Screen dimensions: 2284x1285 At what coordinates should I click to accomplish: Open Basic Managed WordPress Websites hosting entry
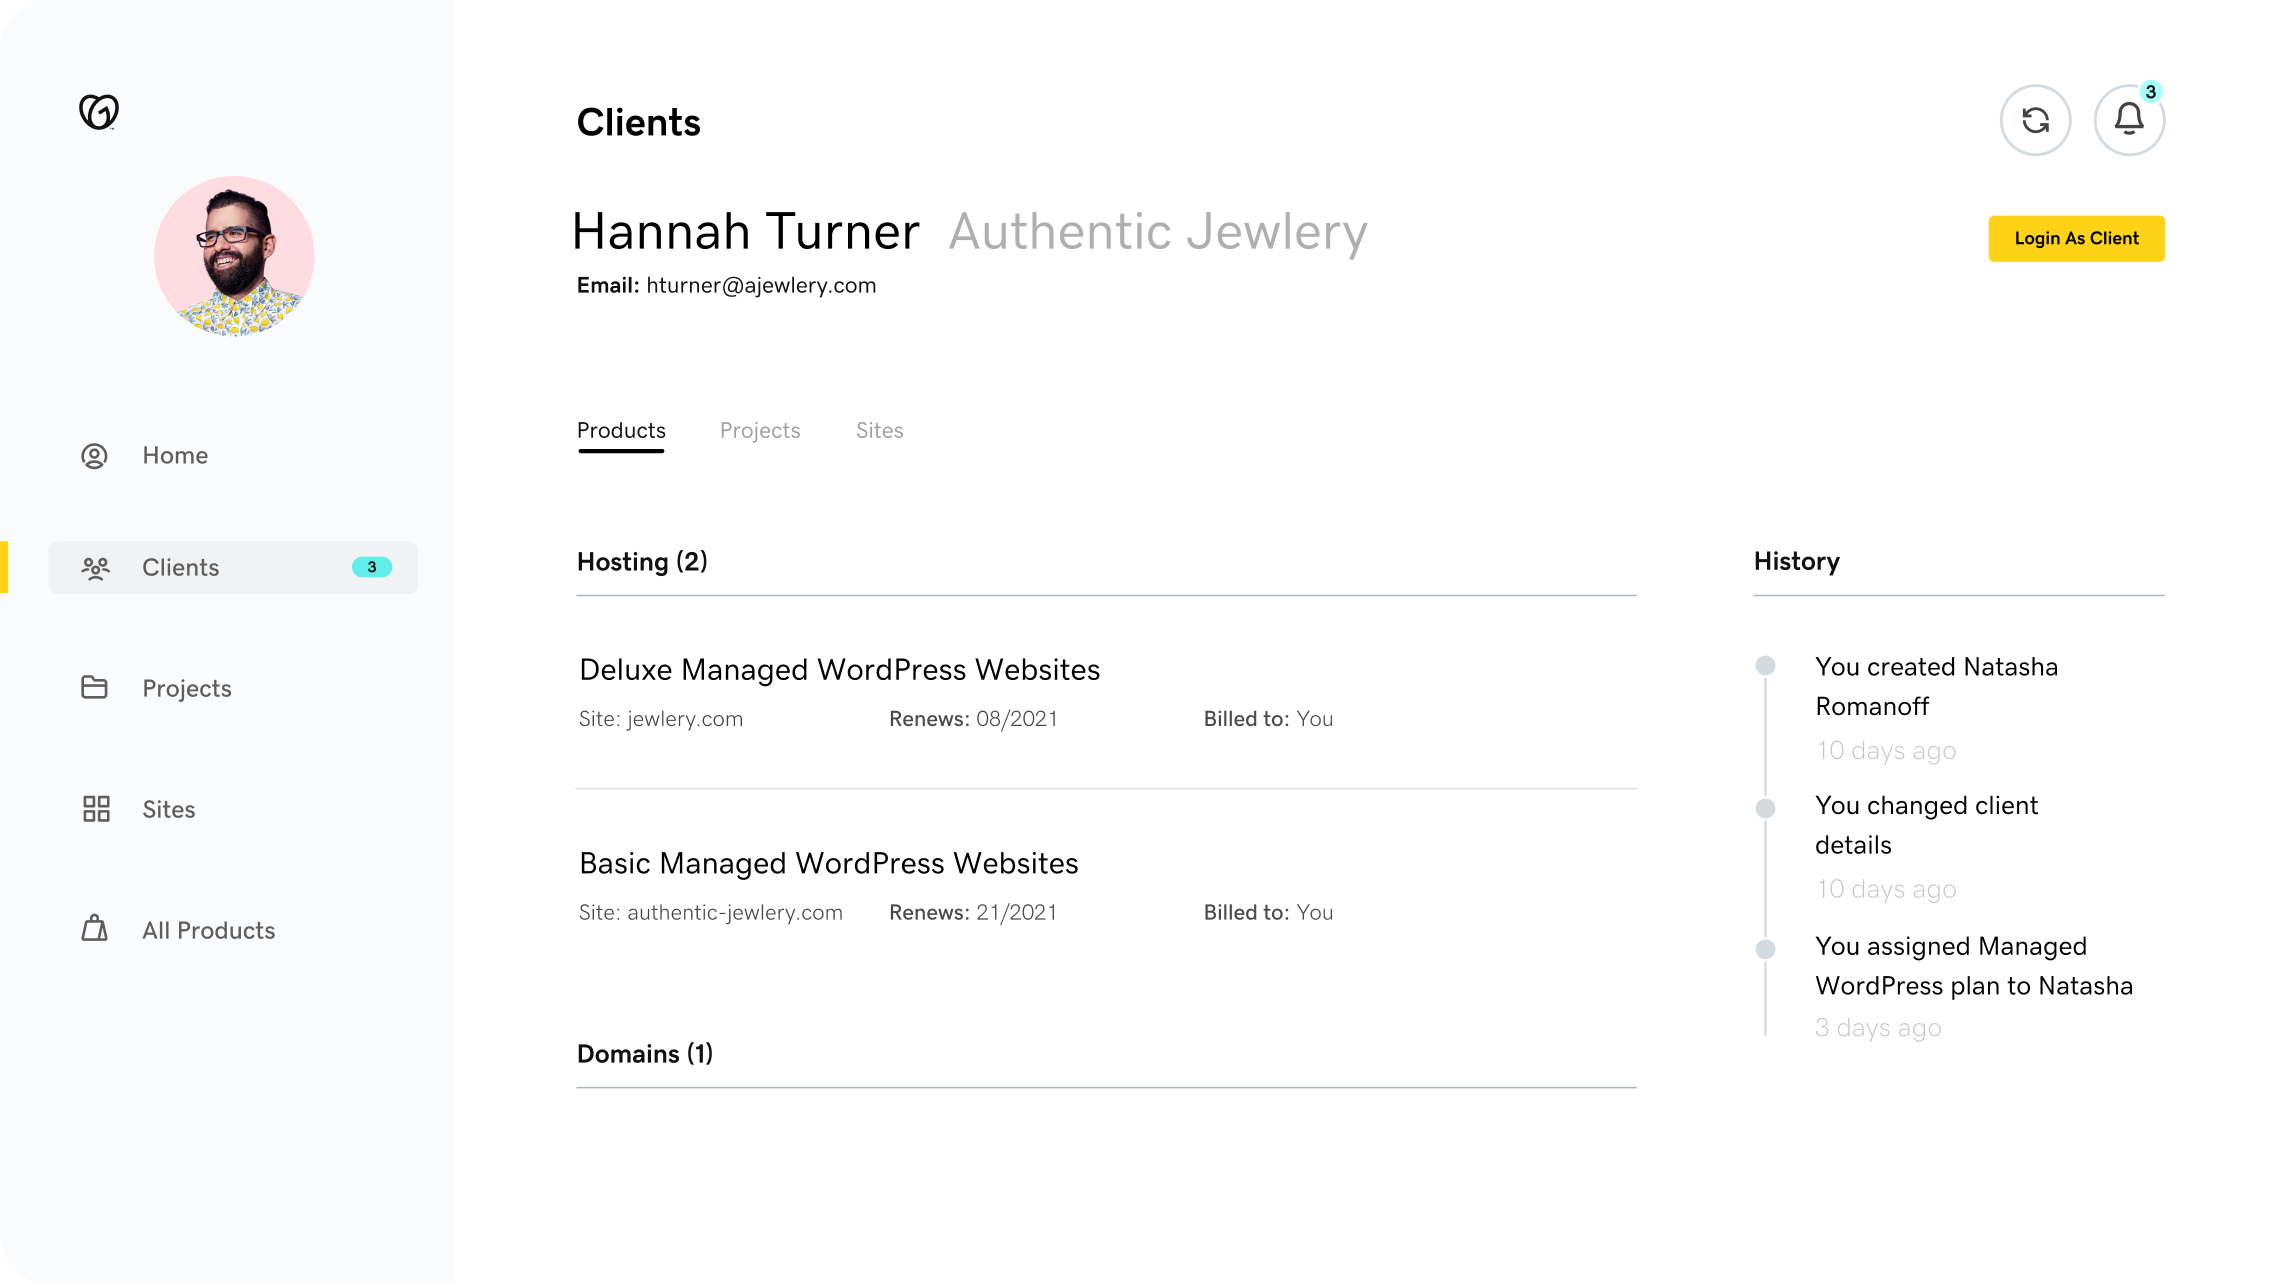[x=828, y=864]
